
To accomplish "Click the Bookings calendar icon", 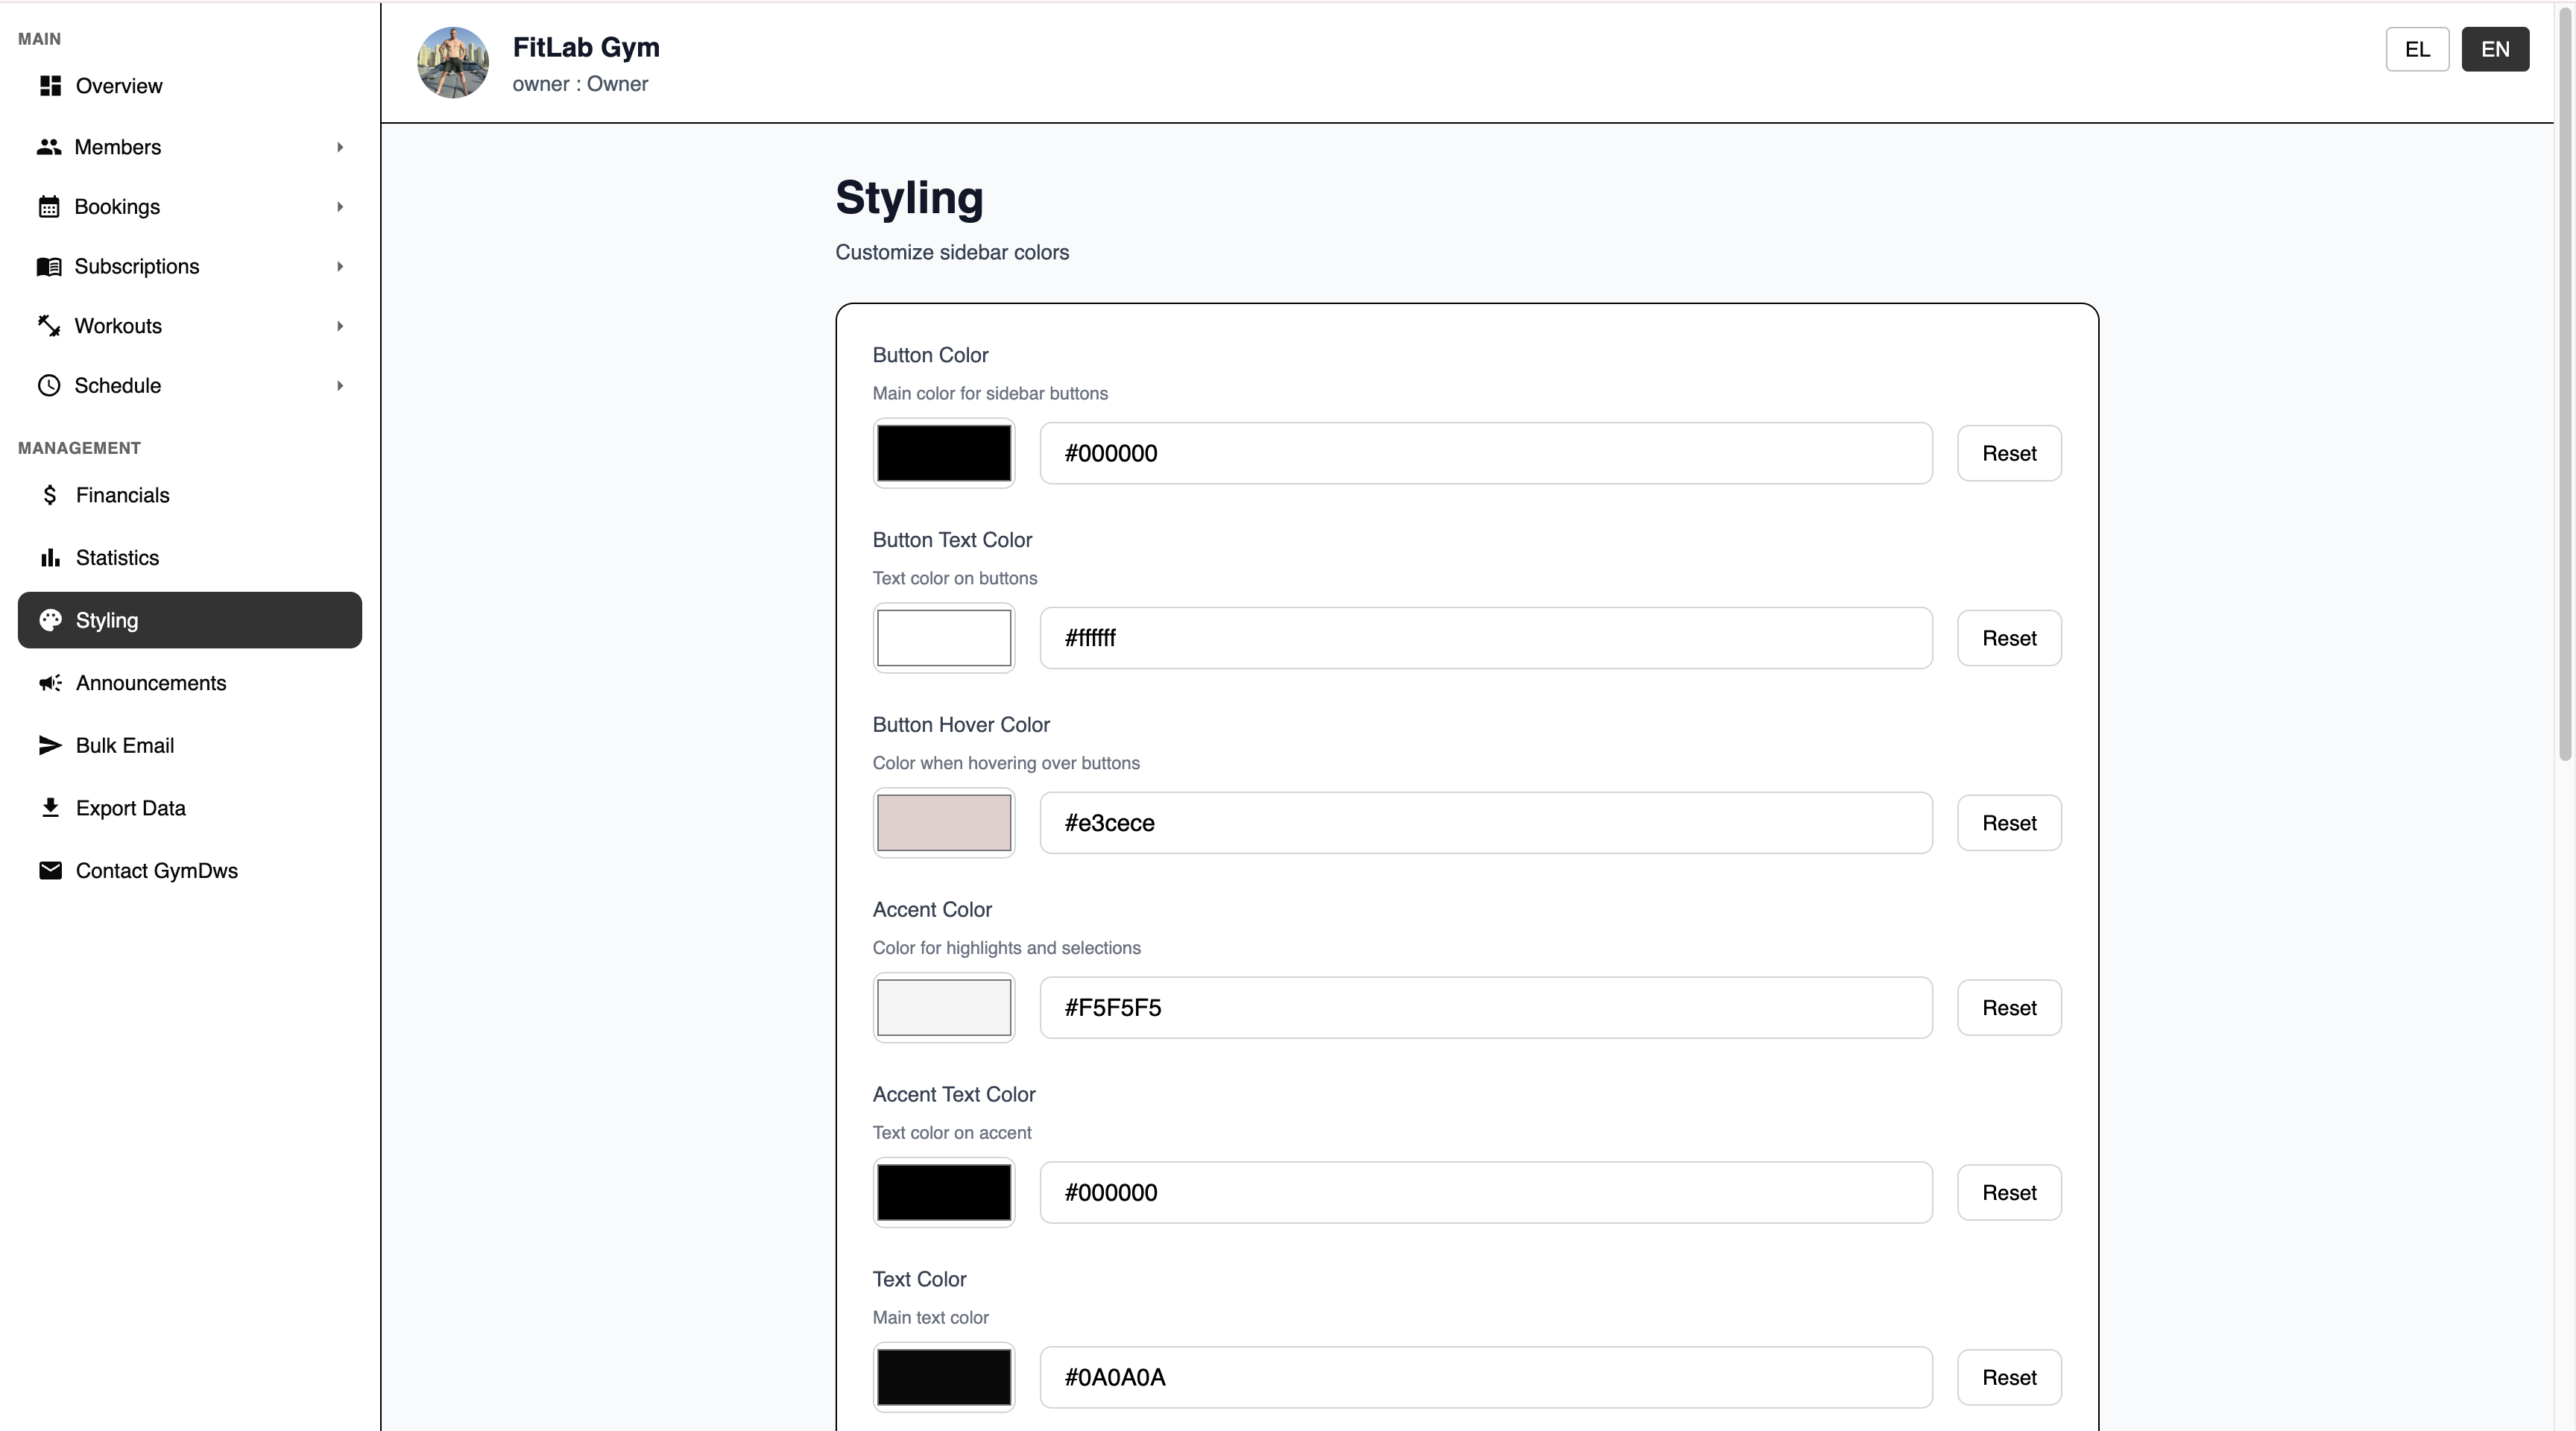I will [49, 207].
